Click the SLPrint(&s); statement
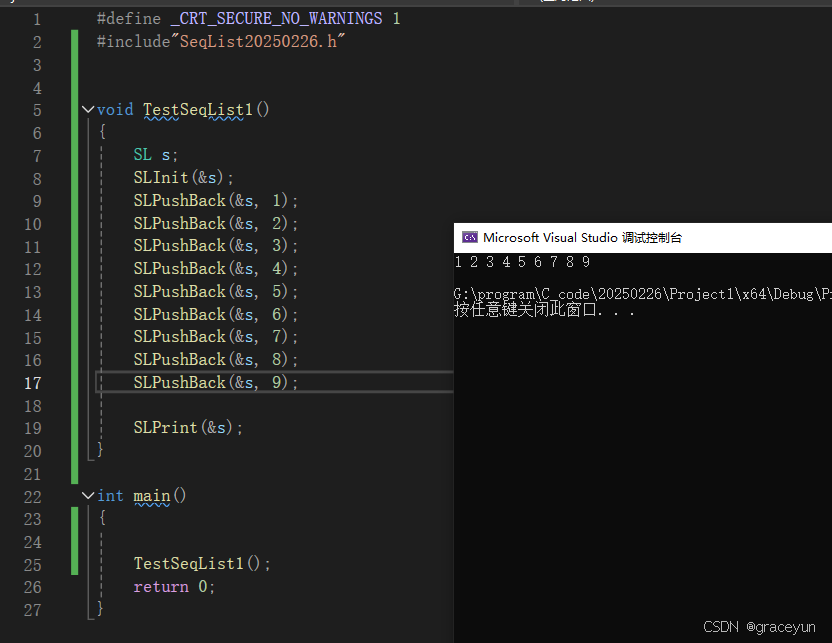 click(x=188, y=428)
